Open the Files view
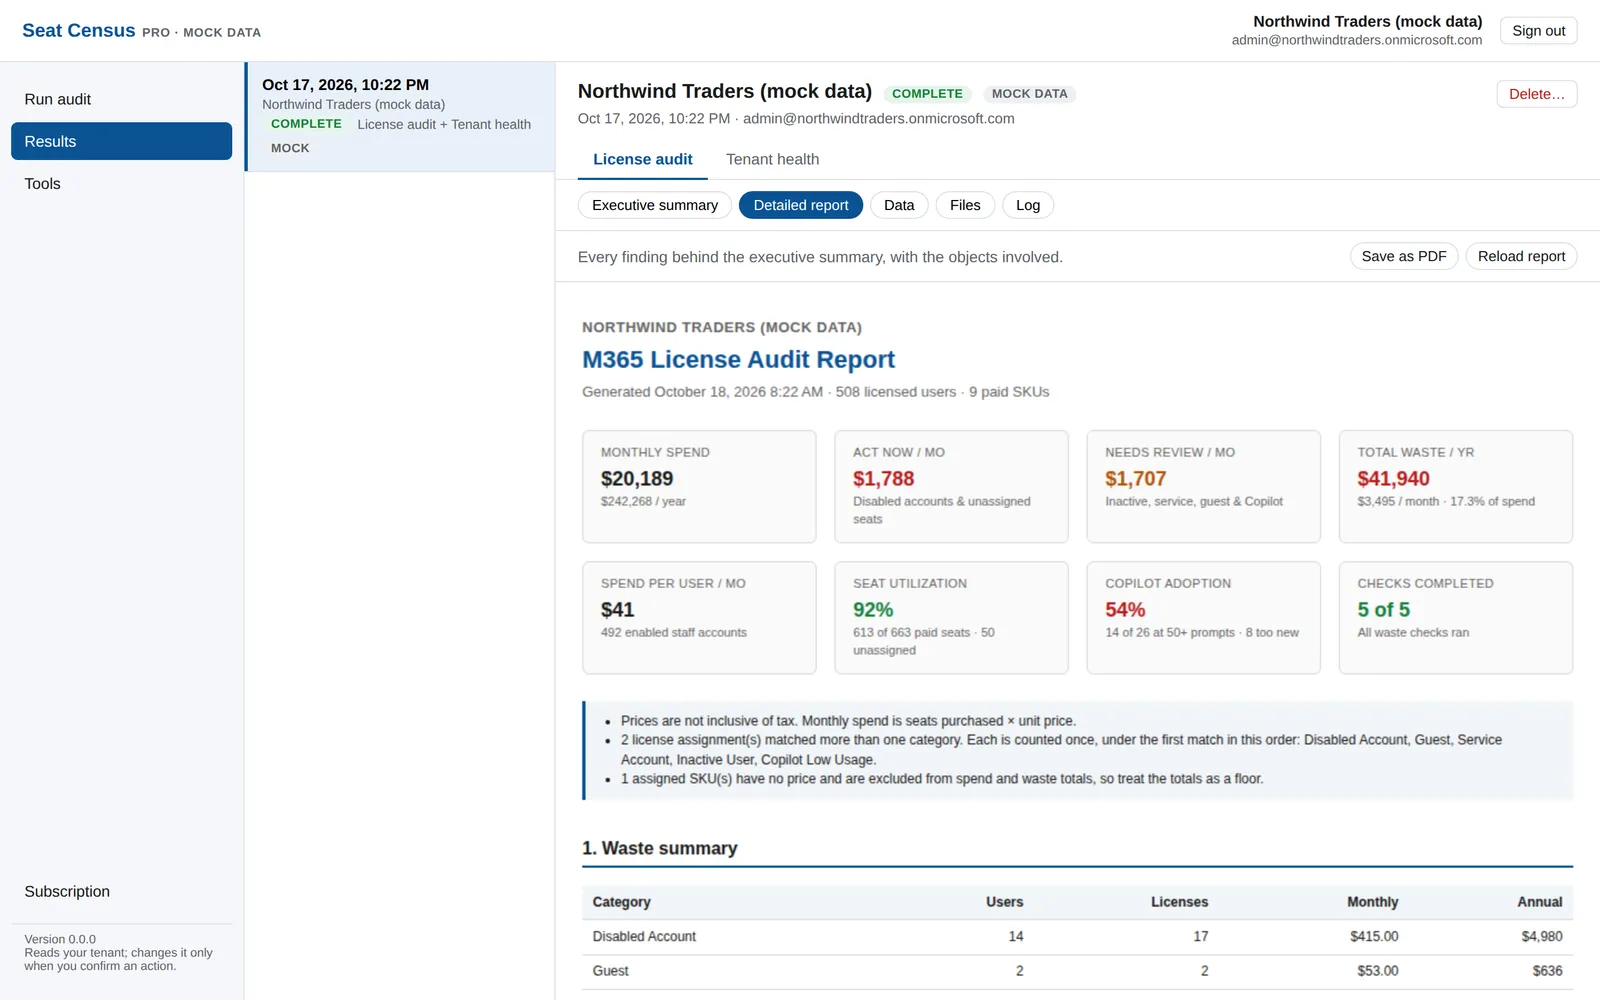The image size is (1600, 1000). (x=965, y=205)
